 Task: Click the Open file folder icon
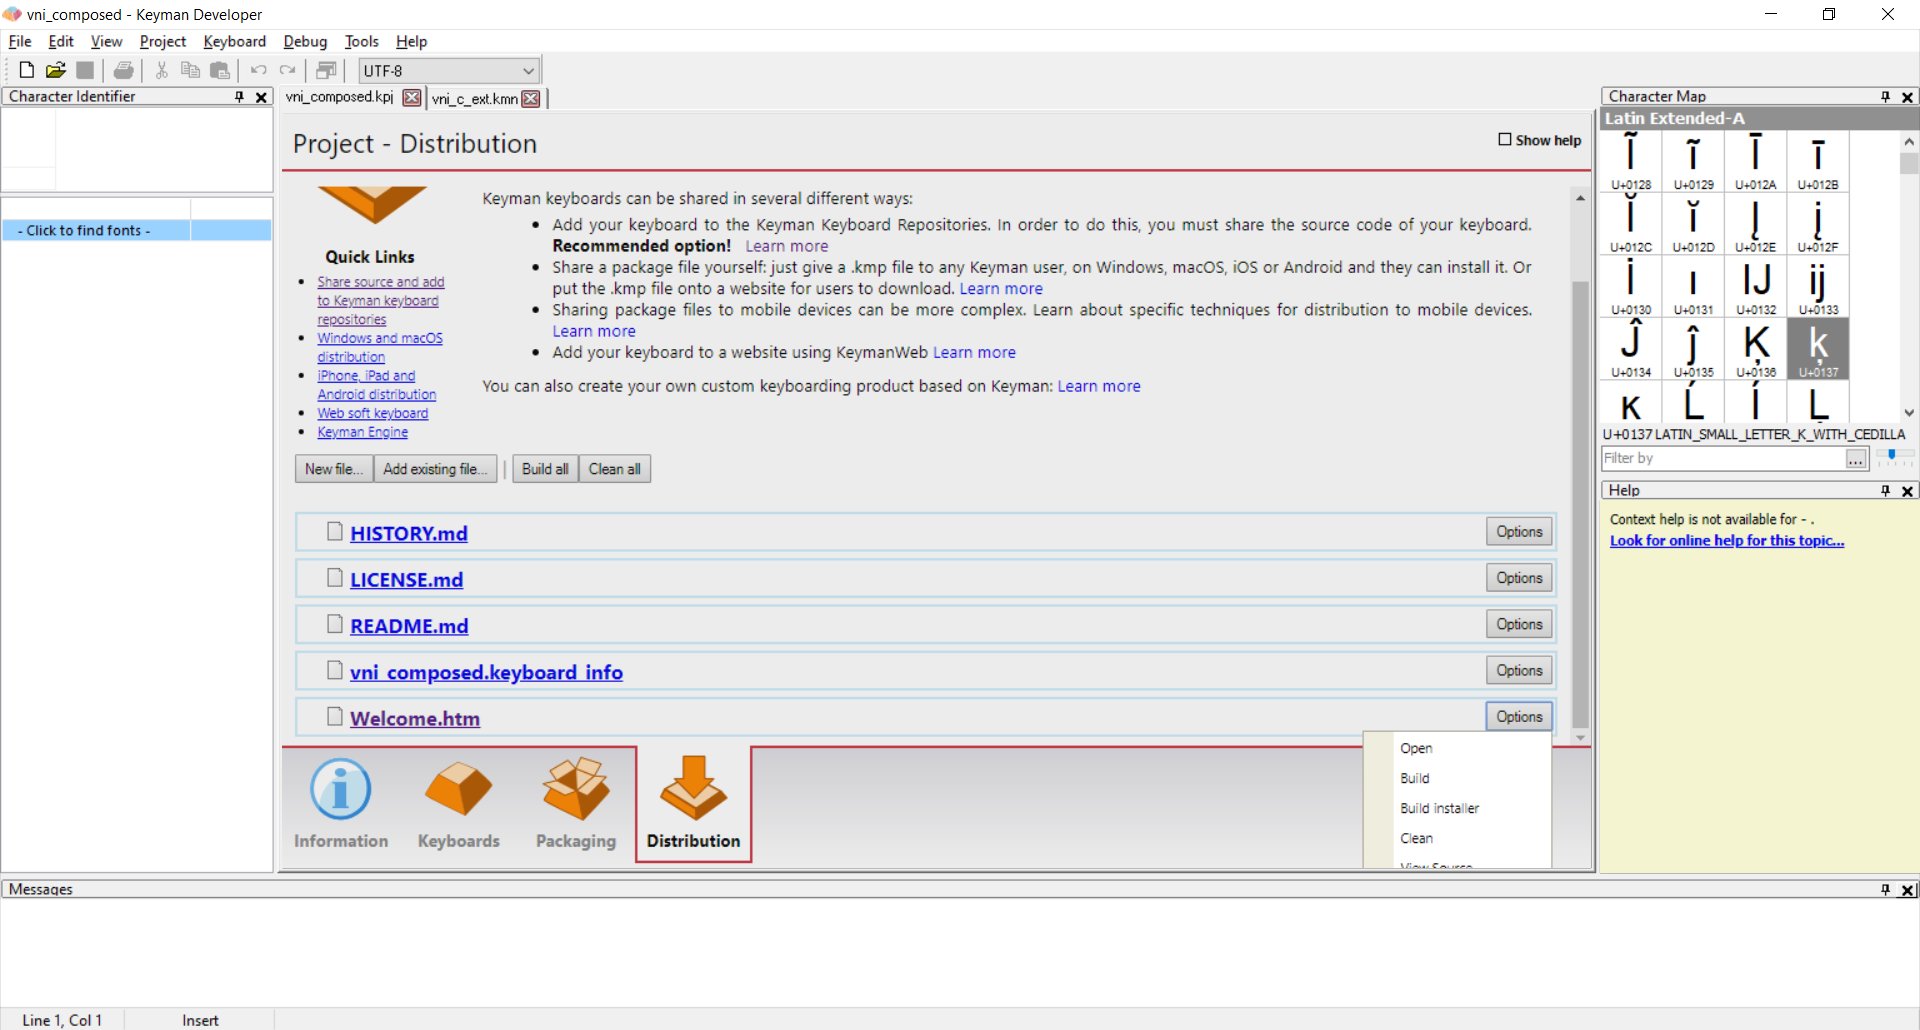[56, 70]
